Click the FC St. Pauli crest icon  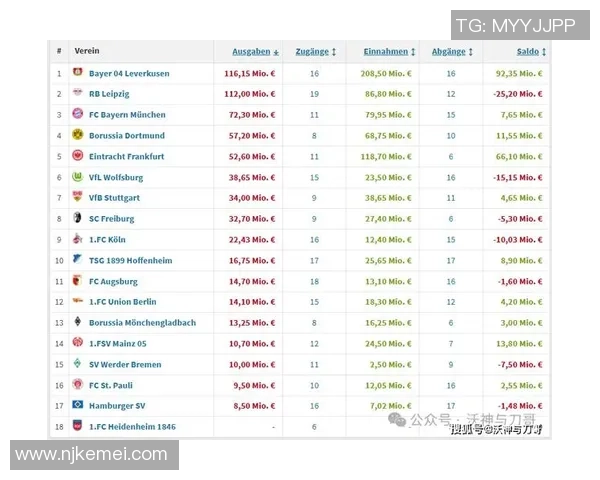coord(78,385)
